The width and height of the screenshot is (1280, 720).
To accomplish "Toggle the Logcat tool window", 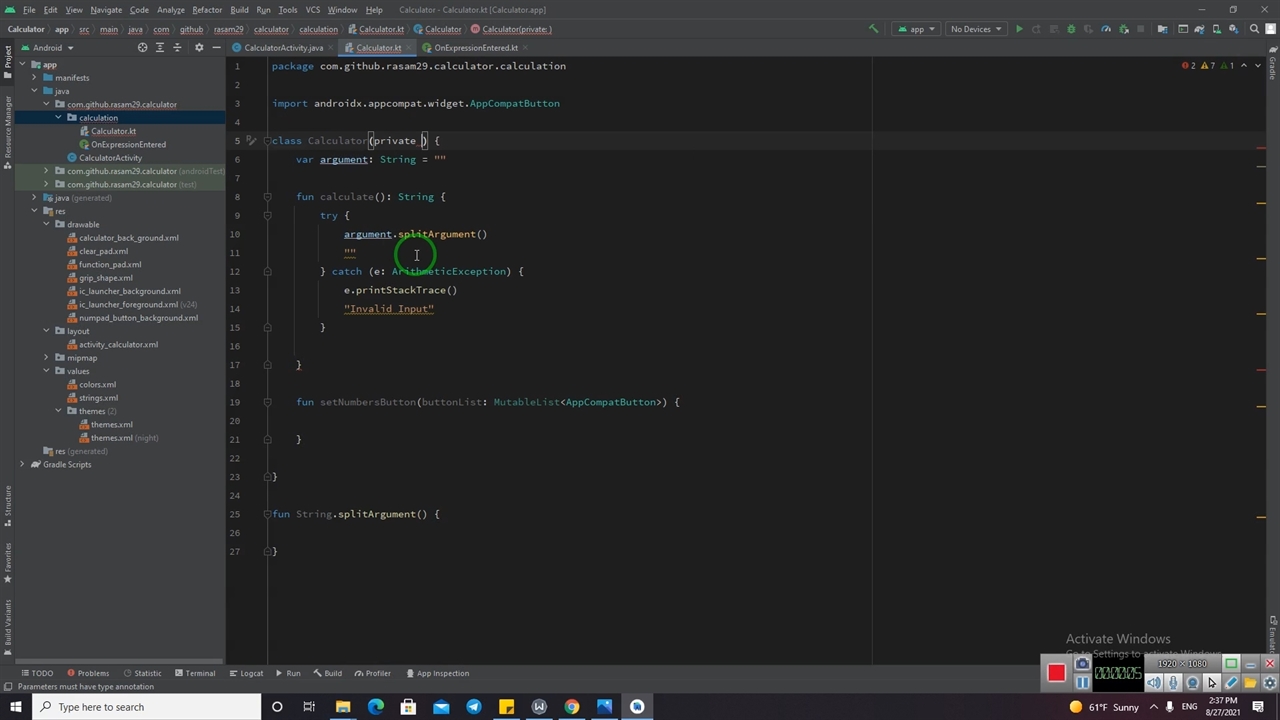I will 245,673.
